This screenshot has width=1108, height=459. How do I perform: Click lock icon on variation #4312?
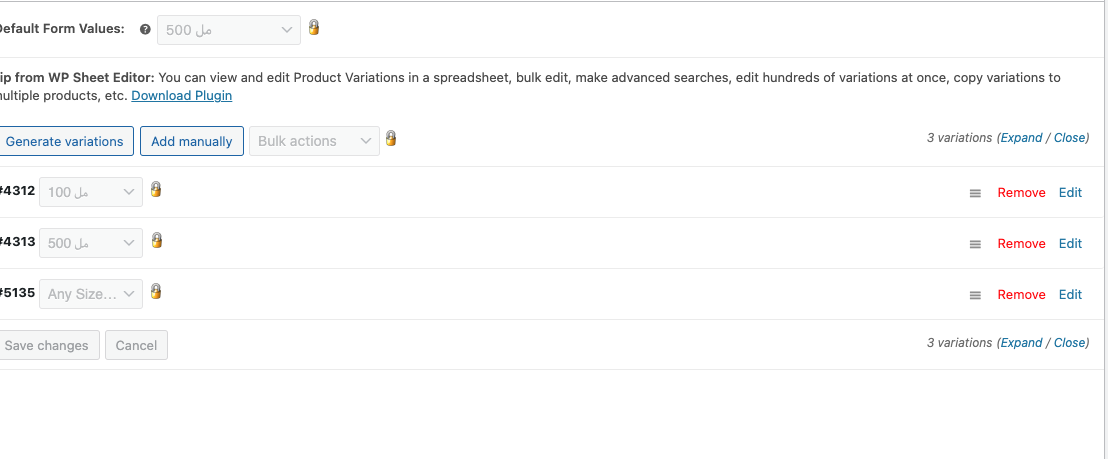156,189
